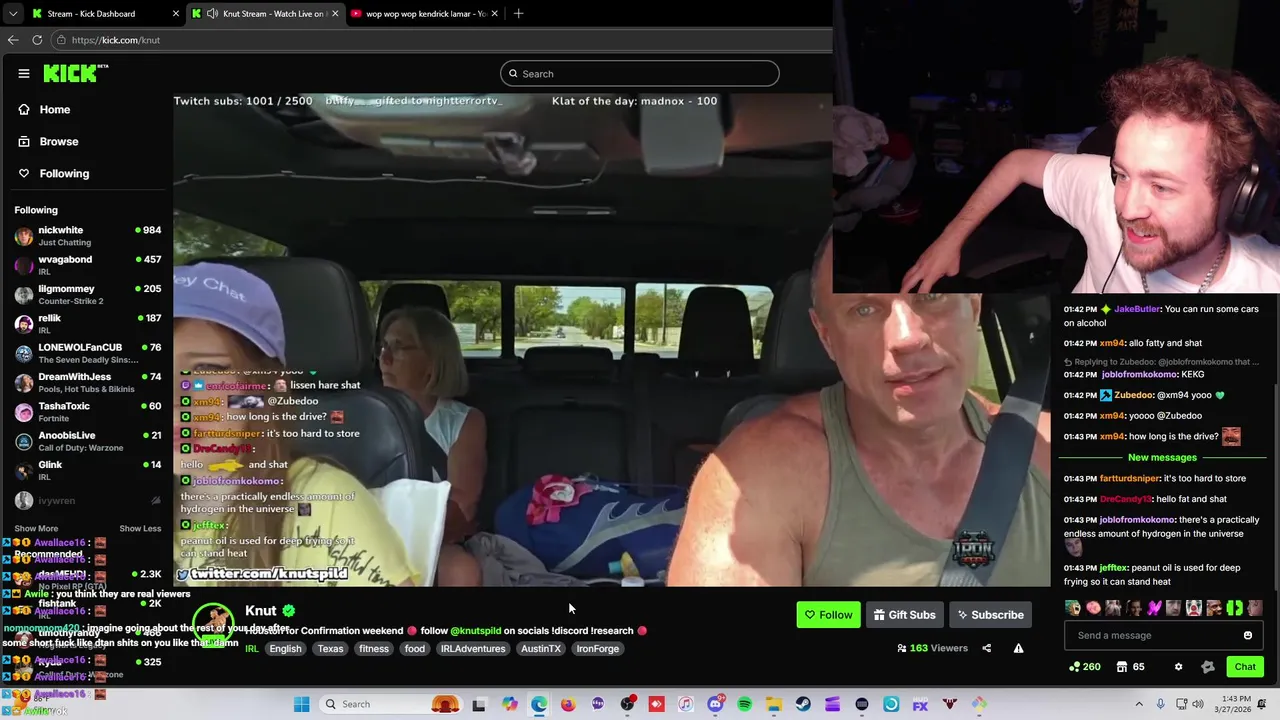Select the AustinTX tag
This screenshot has width=1280, height=720.
click(541, 649)
